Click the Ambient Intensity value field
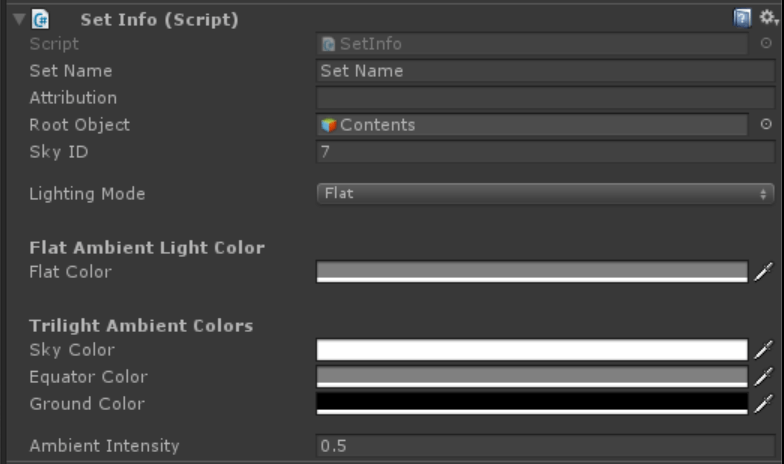784x464 pixels. pos(546,446)
